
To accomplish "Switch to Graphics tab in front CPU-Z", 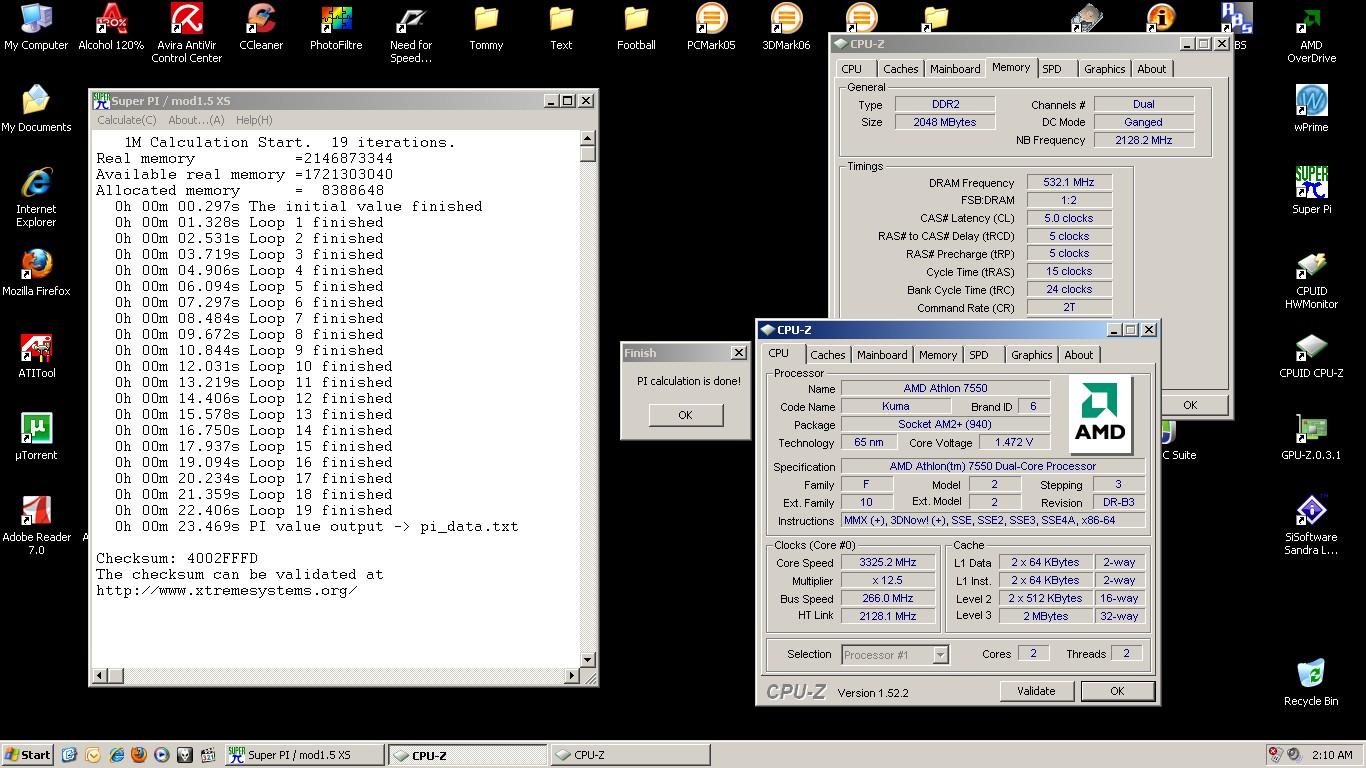I will click(x=1031, y=355).
